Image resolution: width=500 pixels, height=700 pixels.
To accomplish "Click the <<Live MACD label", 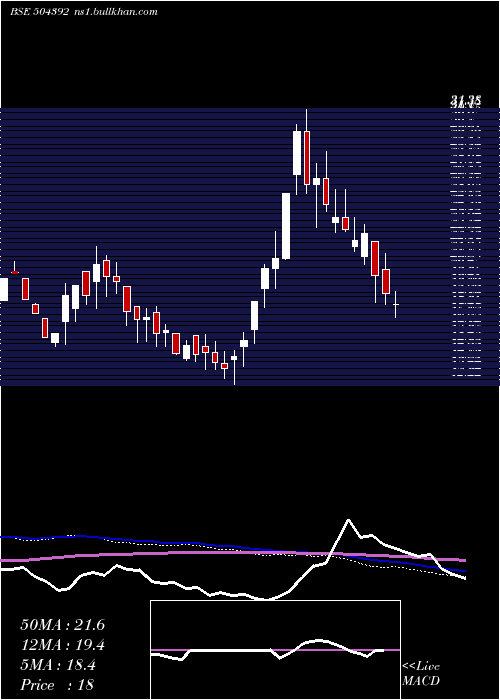I will [421, 674].
